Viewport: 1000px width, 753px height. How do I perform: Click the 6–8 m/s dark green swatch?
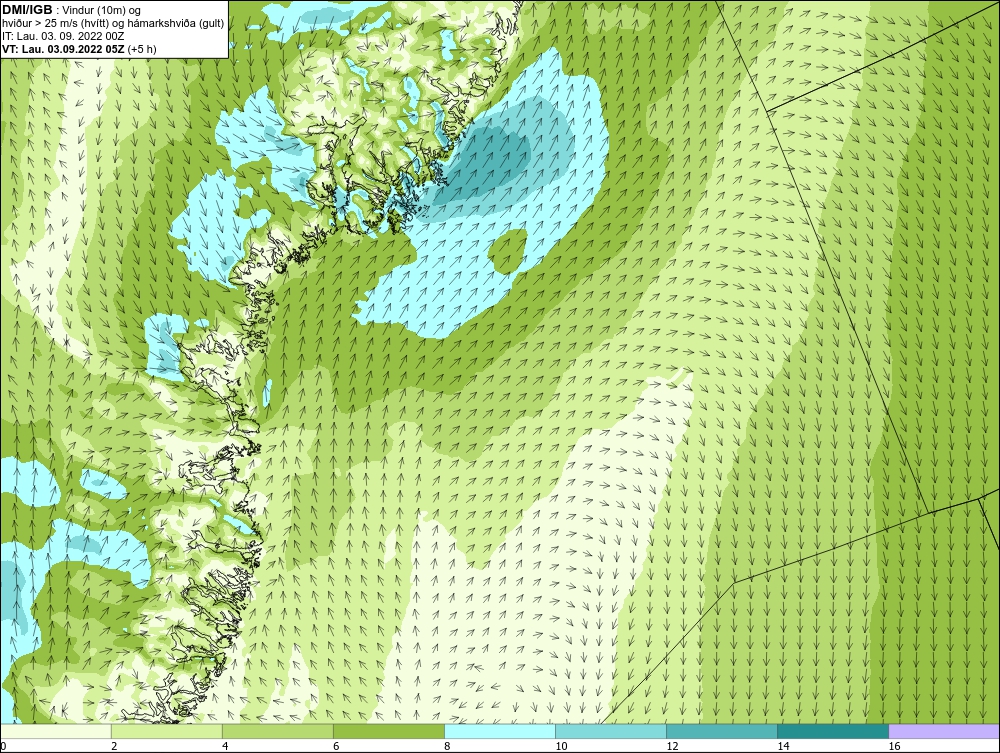(x=388, y=731)
